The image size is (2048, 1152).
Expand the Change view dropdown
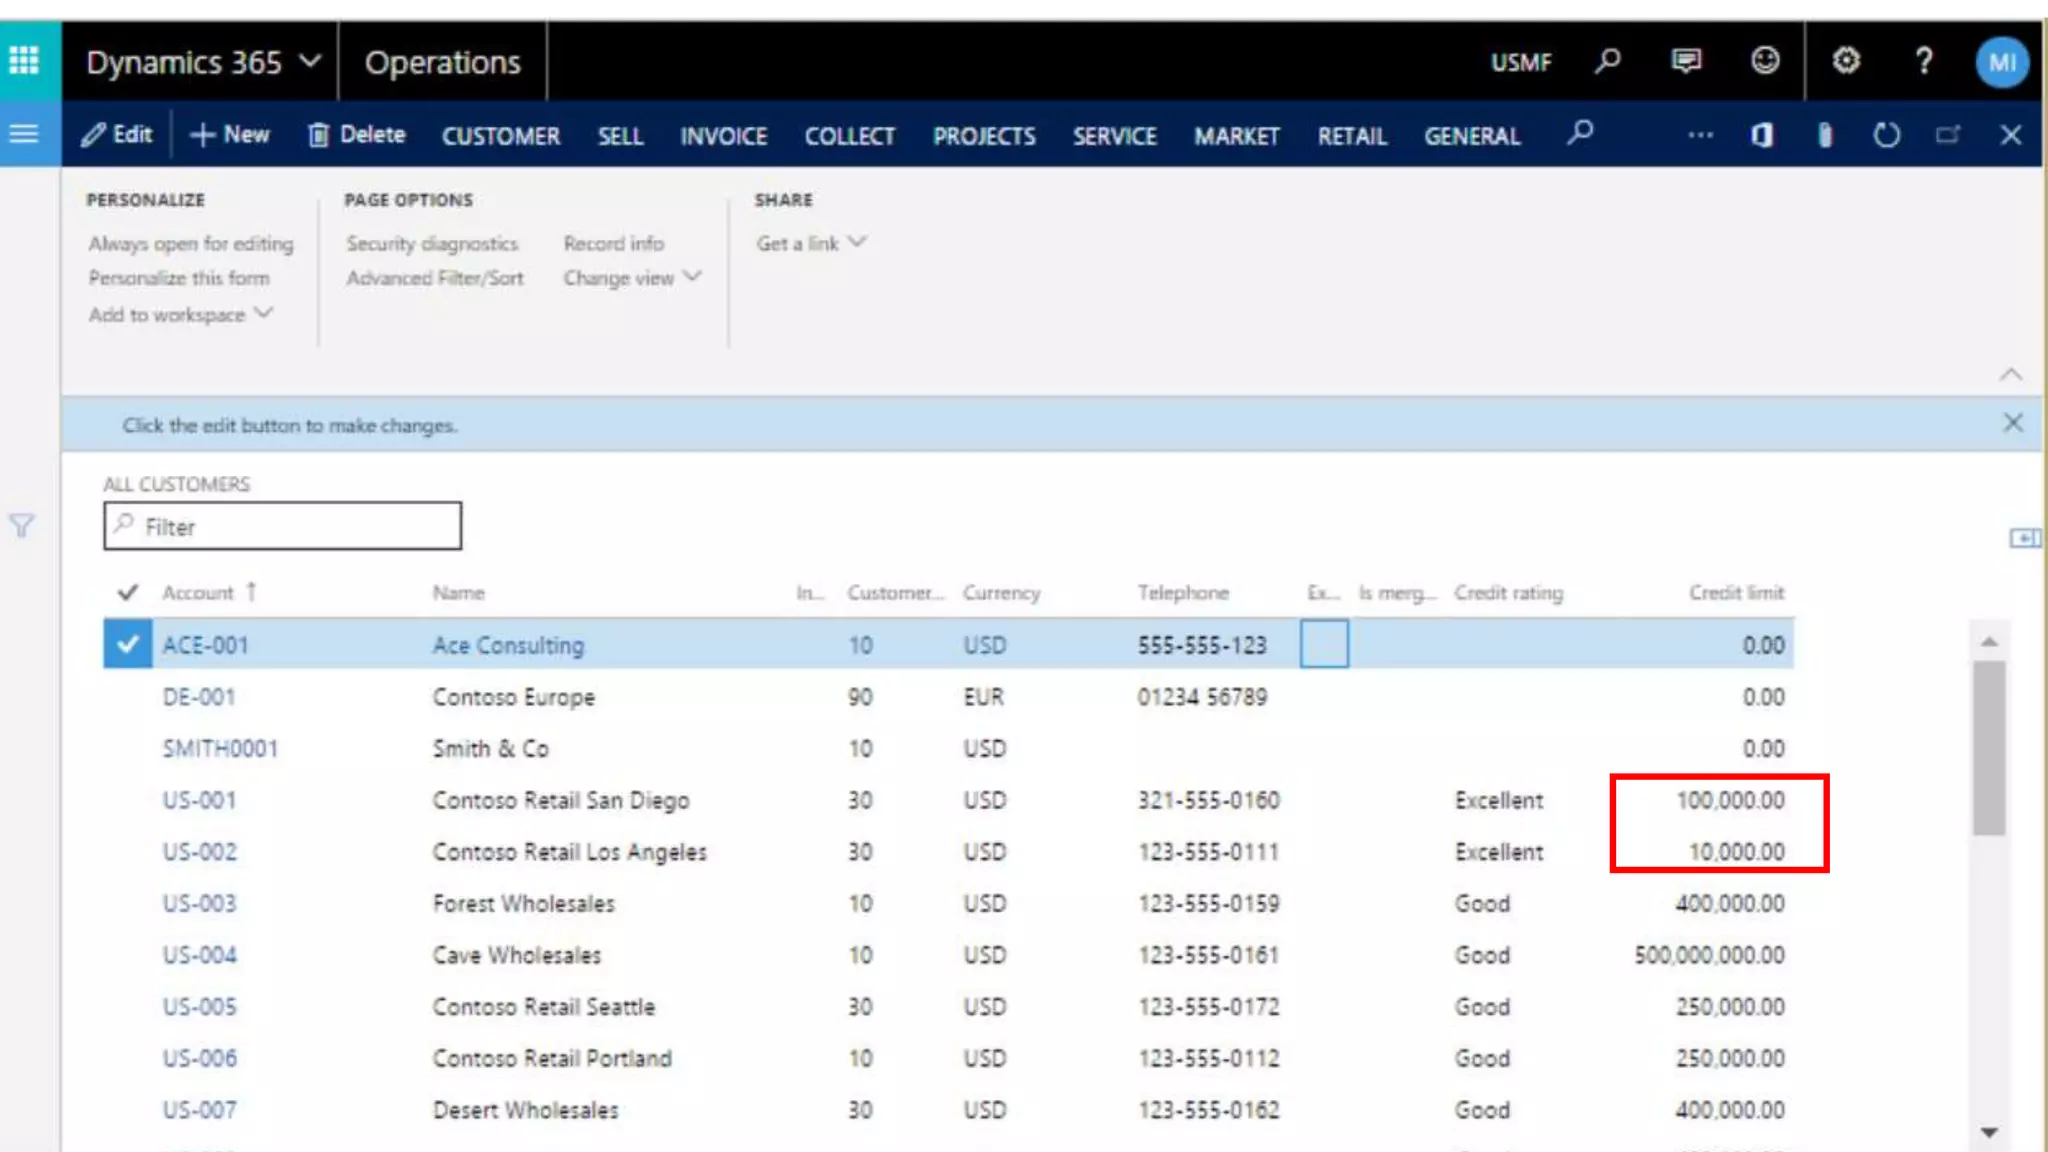click(x=631, y=278)
